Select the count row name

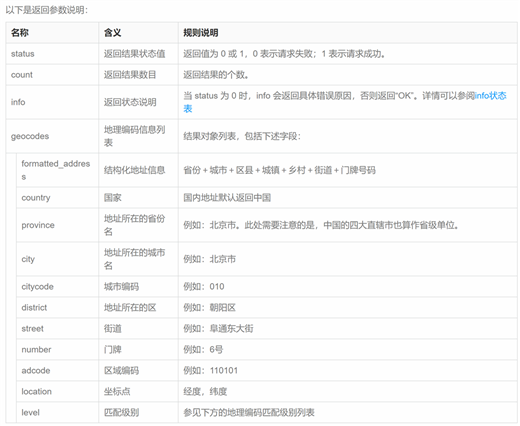(x=22, y=75)
